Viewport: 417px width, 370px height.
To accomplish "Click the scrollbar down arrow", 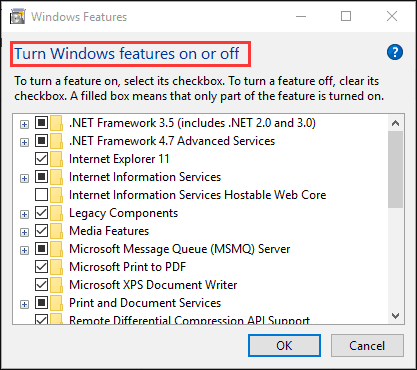I will (396, 316).
